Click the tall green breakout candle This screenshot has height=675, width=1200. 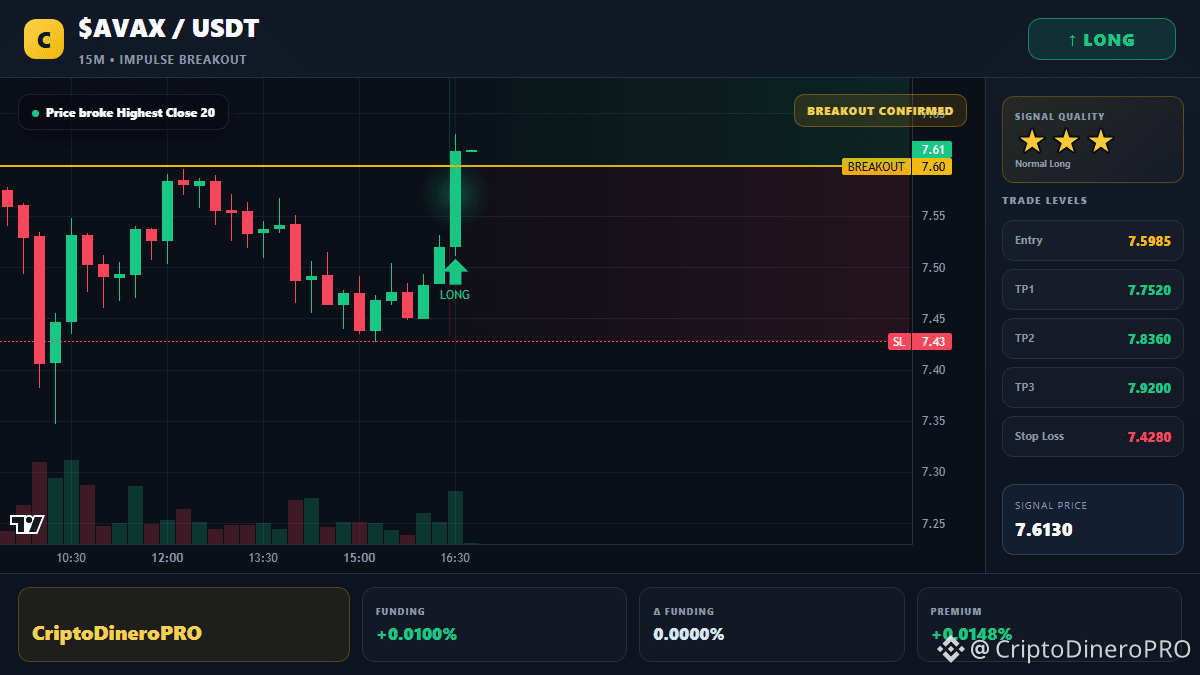(x=455, y=199)
